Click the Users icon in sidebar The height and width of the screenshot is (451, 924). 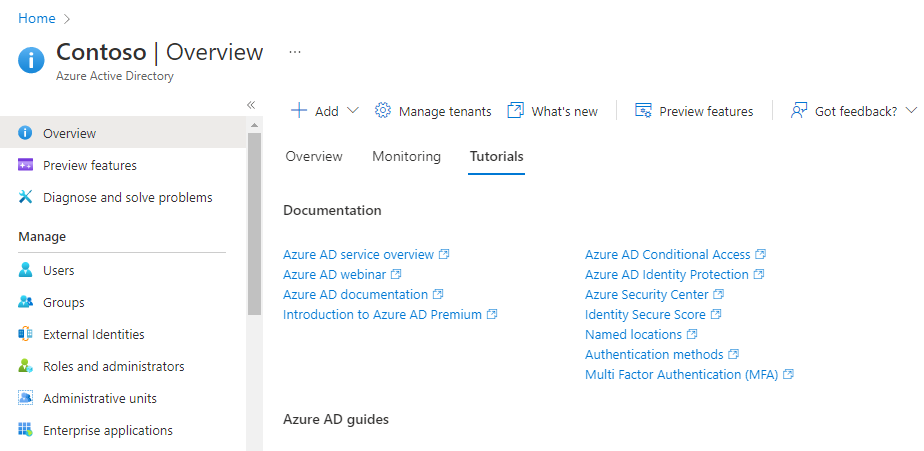[x=26, y=271]
